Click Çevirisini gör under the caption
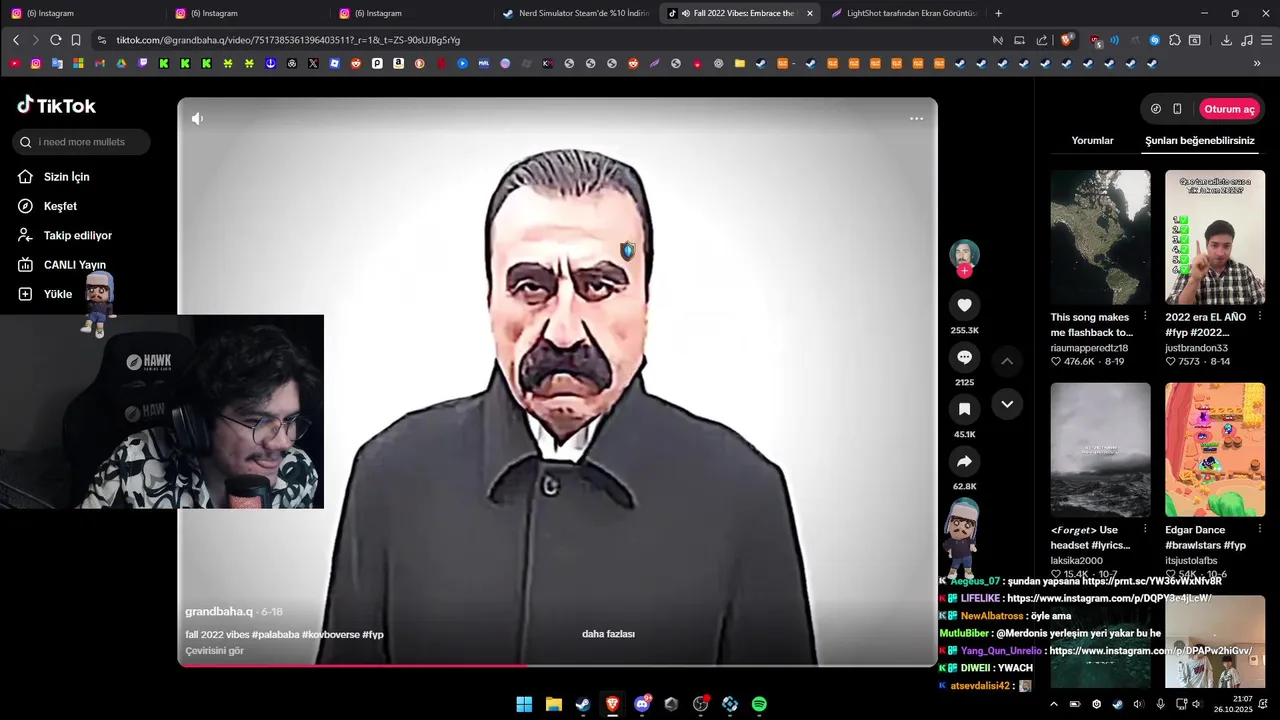This screenshot has width=1280, height=720. pos(214,651)
